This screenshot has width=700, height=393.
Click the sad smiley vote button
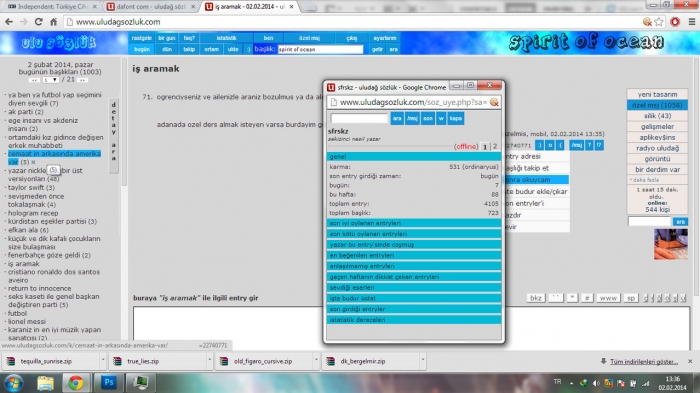point(560,145)
